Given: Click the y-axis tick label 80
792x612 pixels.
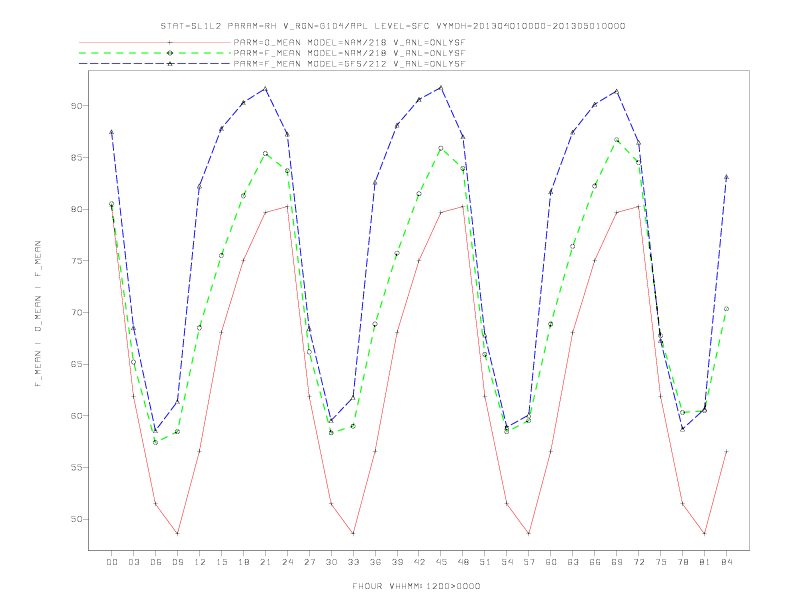Looking at the screenshot, I should 76,209.
